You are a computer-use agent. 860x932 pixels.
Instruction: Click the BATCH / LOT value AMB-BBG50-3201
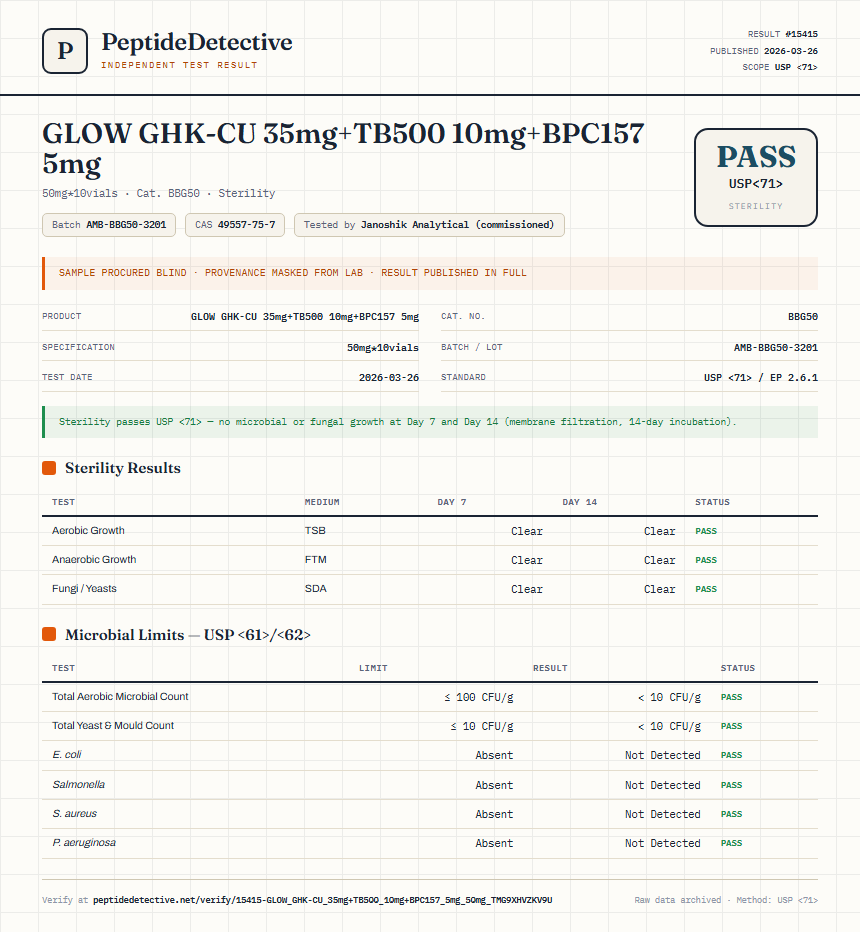pyautogui.click(x=776, y=348)
